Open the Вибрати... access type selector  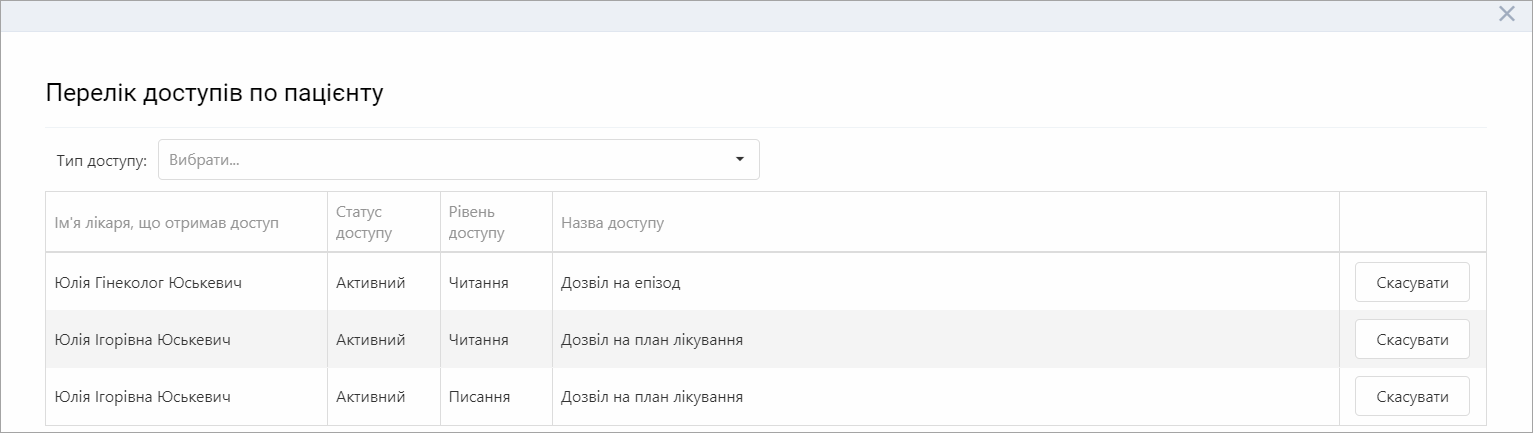point(459,159)
